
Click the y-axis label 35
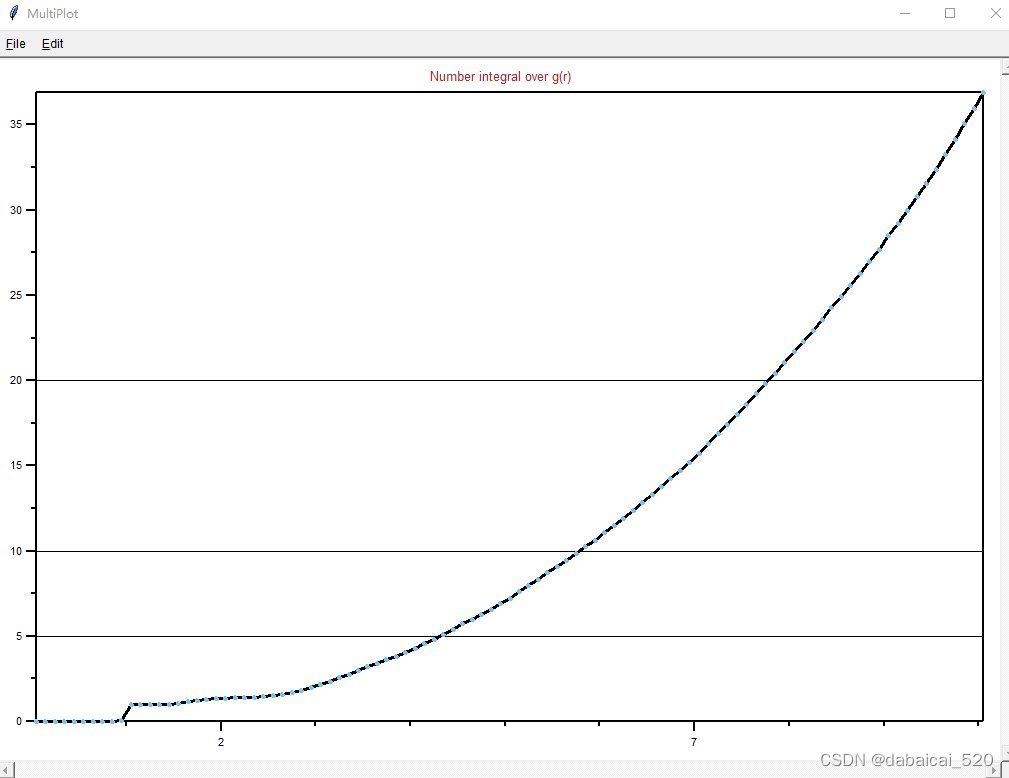pos(16,124)
